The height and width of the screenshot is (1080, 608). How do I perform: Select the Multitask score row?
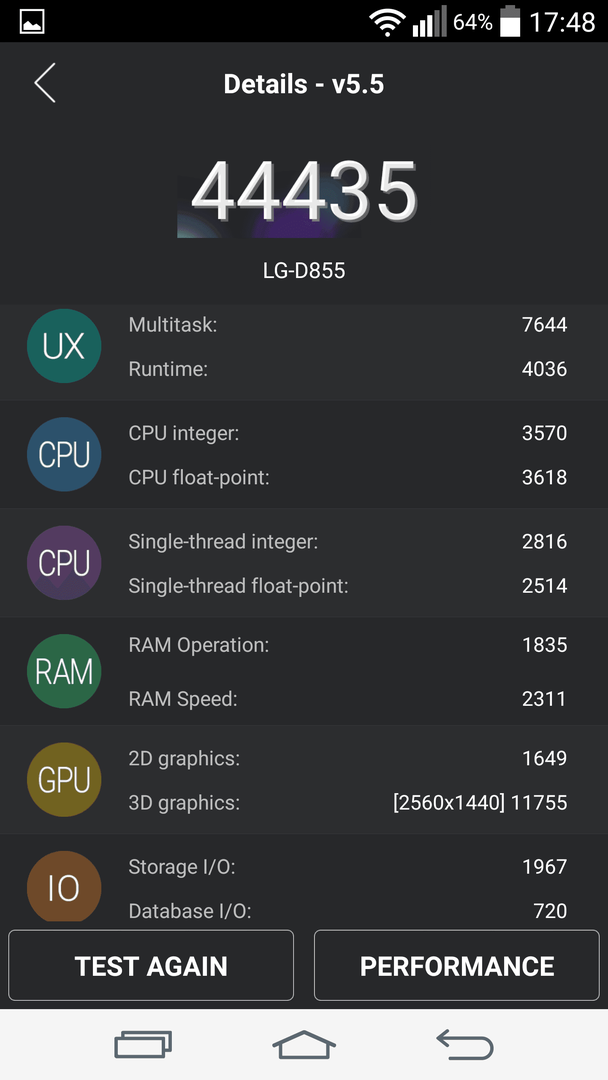point(348,324)
